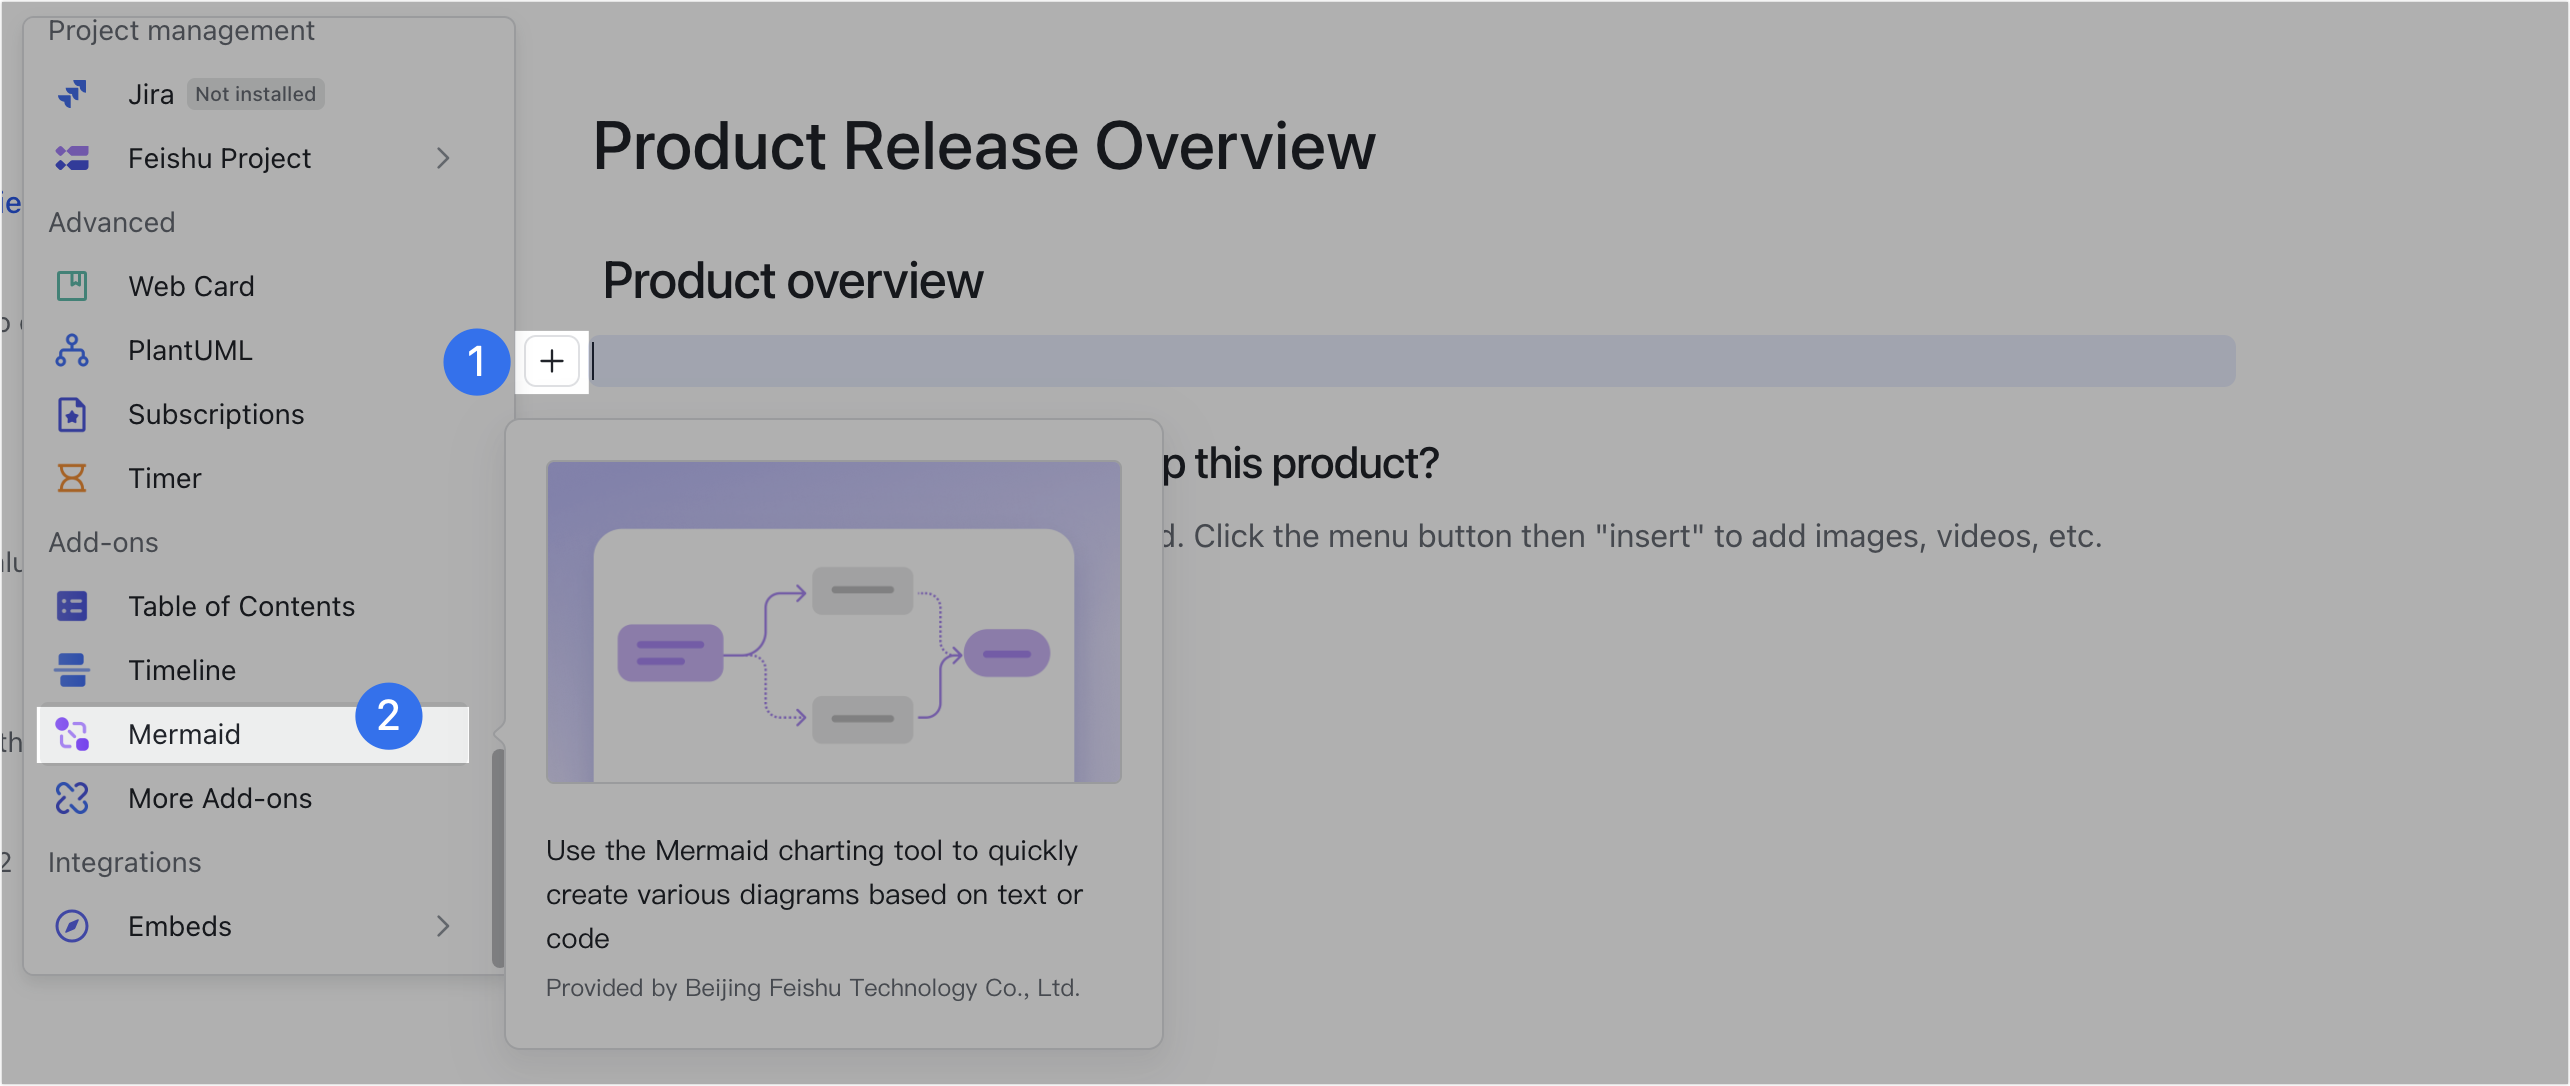The height and width of the screenshot is (1086, 2570).
Task: Click the PlantUML diagram icon
Action: click(72, 350)
